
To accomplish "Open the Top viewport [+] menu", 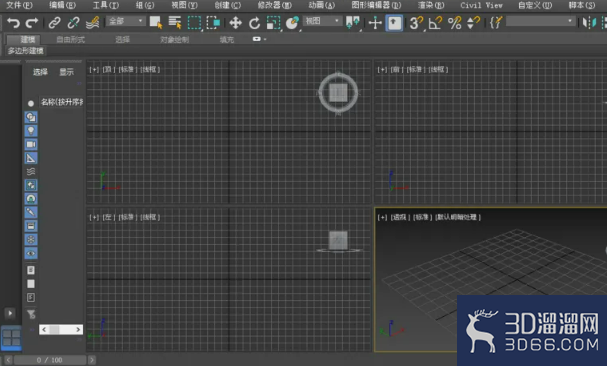I will click(x=94, y=69).
